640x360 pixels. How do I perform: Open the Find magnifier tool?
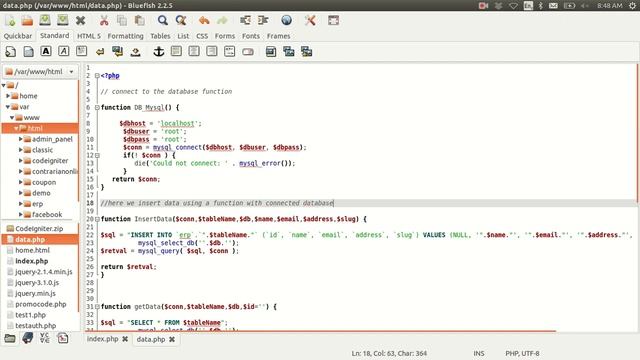pyautogui.click(x=162, y=20)
